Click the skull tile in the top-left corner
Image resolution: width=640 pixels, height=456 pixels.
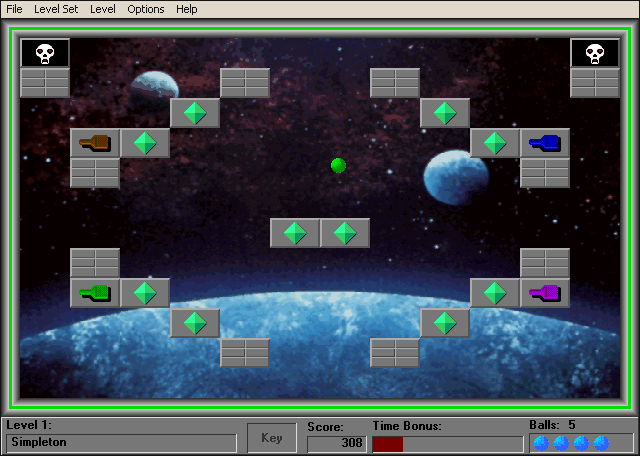(x=45, y=53)
